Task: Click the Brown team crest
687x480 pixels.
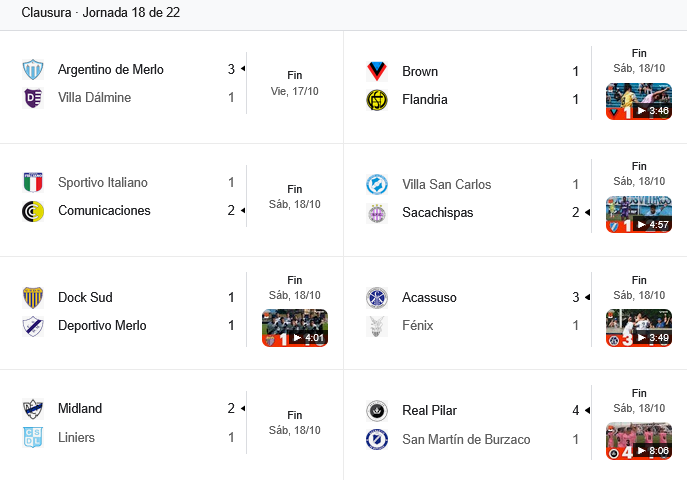Action: pyautogui.click(x=377, y=72)
